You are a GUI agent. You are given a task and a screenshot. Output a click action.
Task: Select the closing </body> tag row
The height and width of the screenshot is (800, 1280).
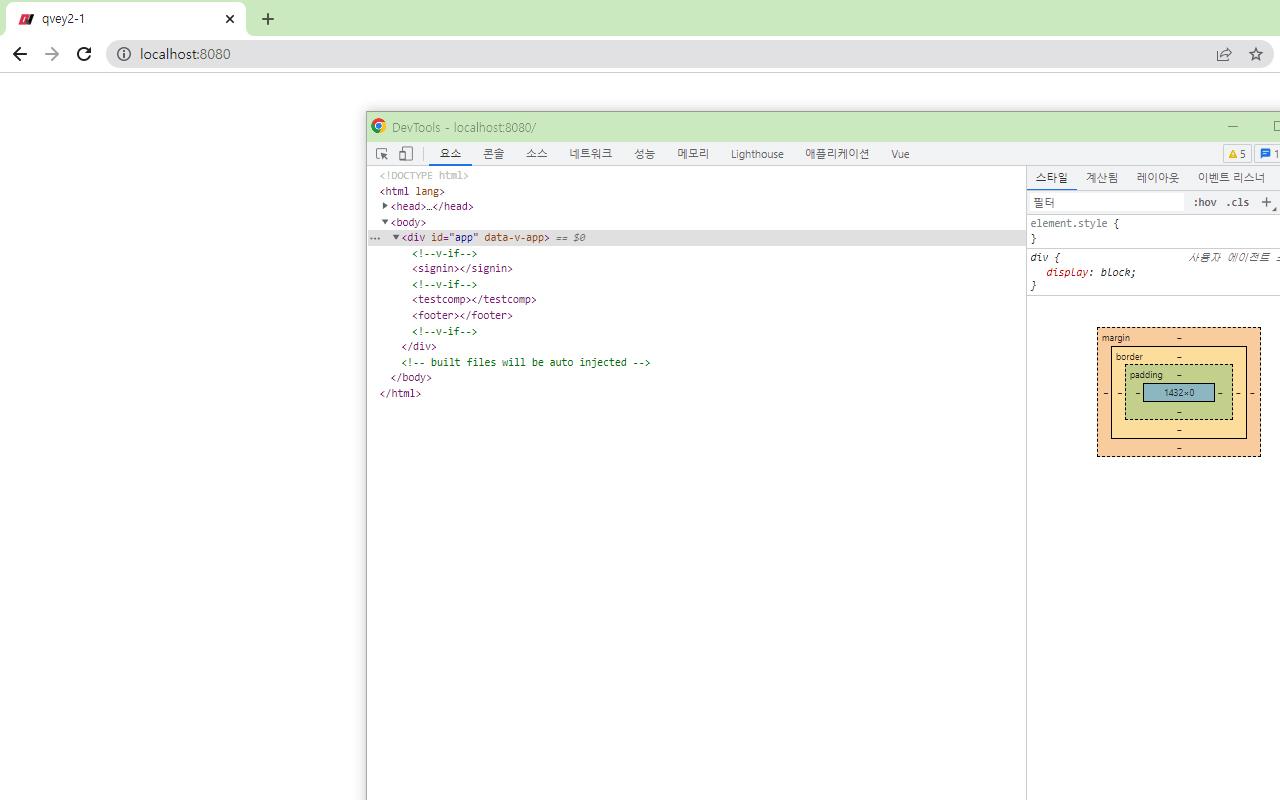(x=697, y=378)
